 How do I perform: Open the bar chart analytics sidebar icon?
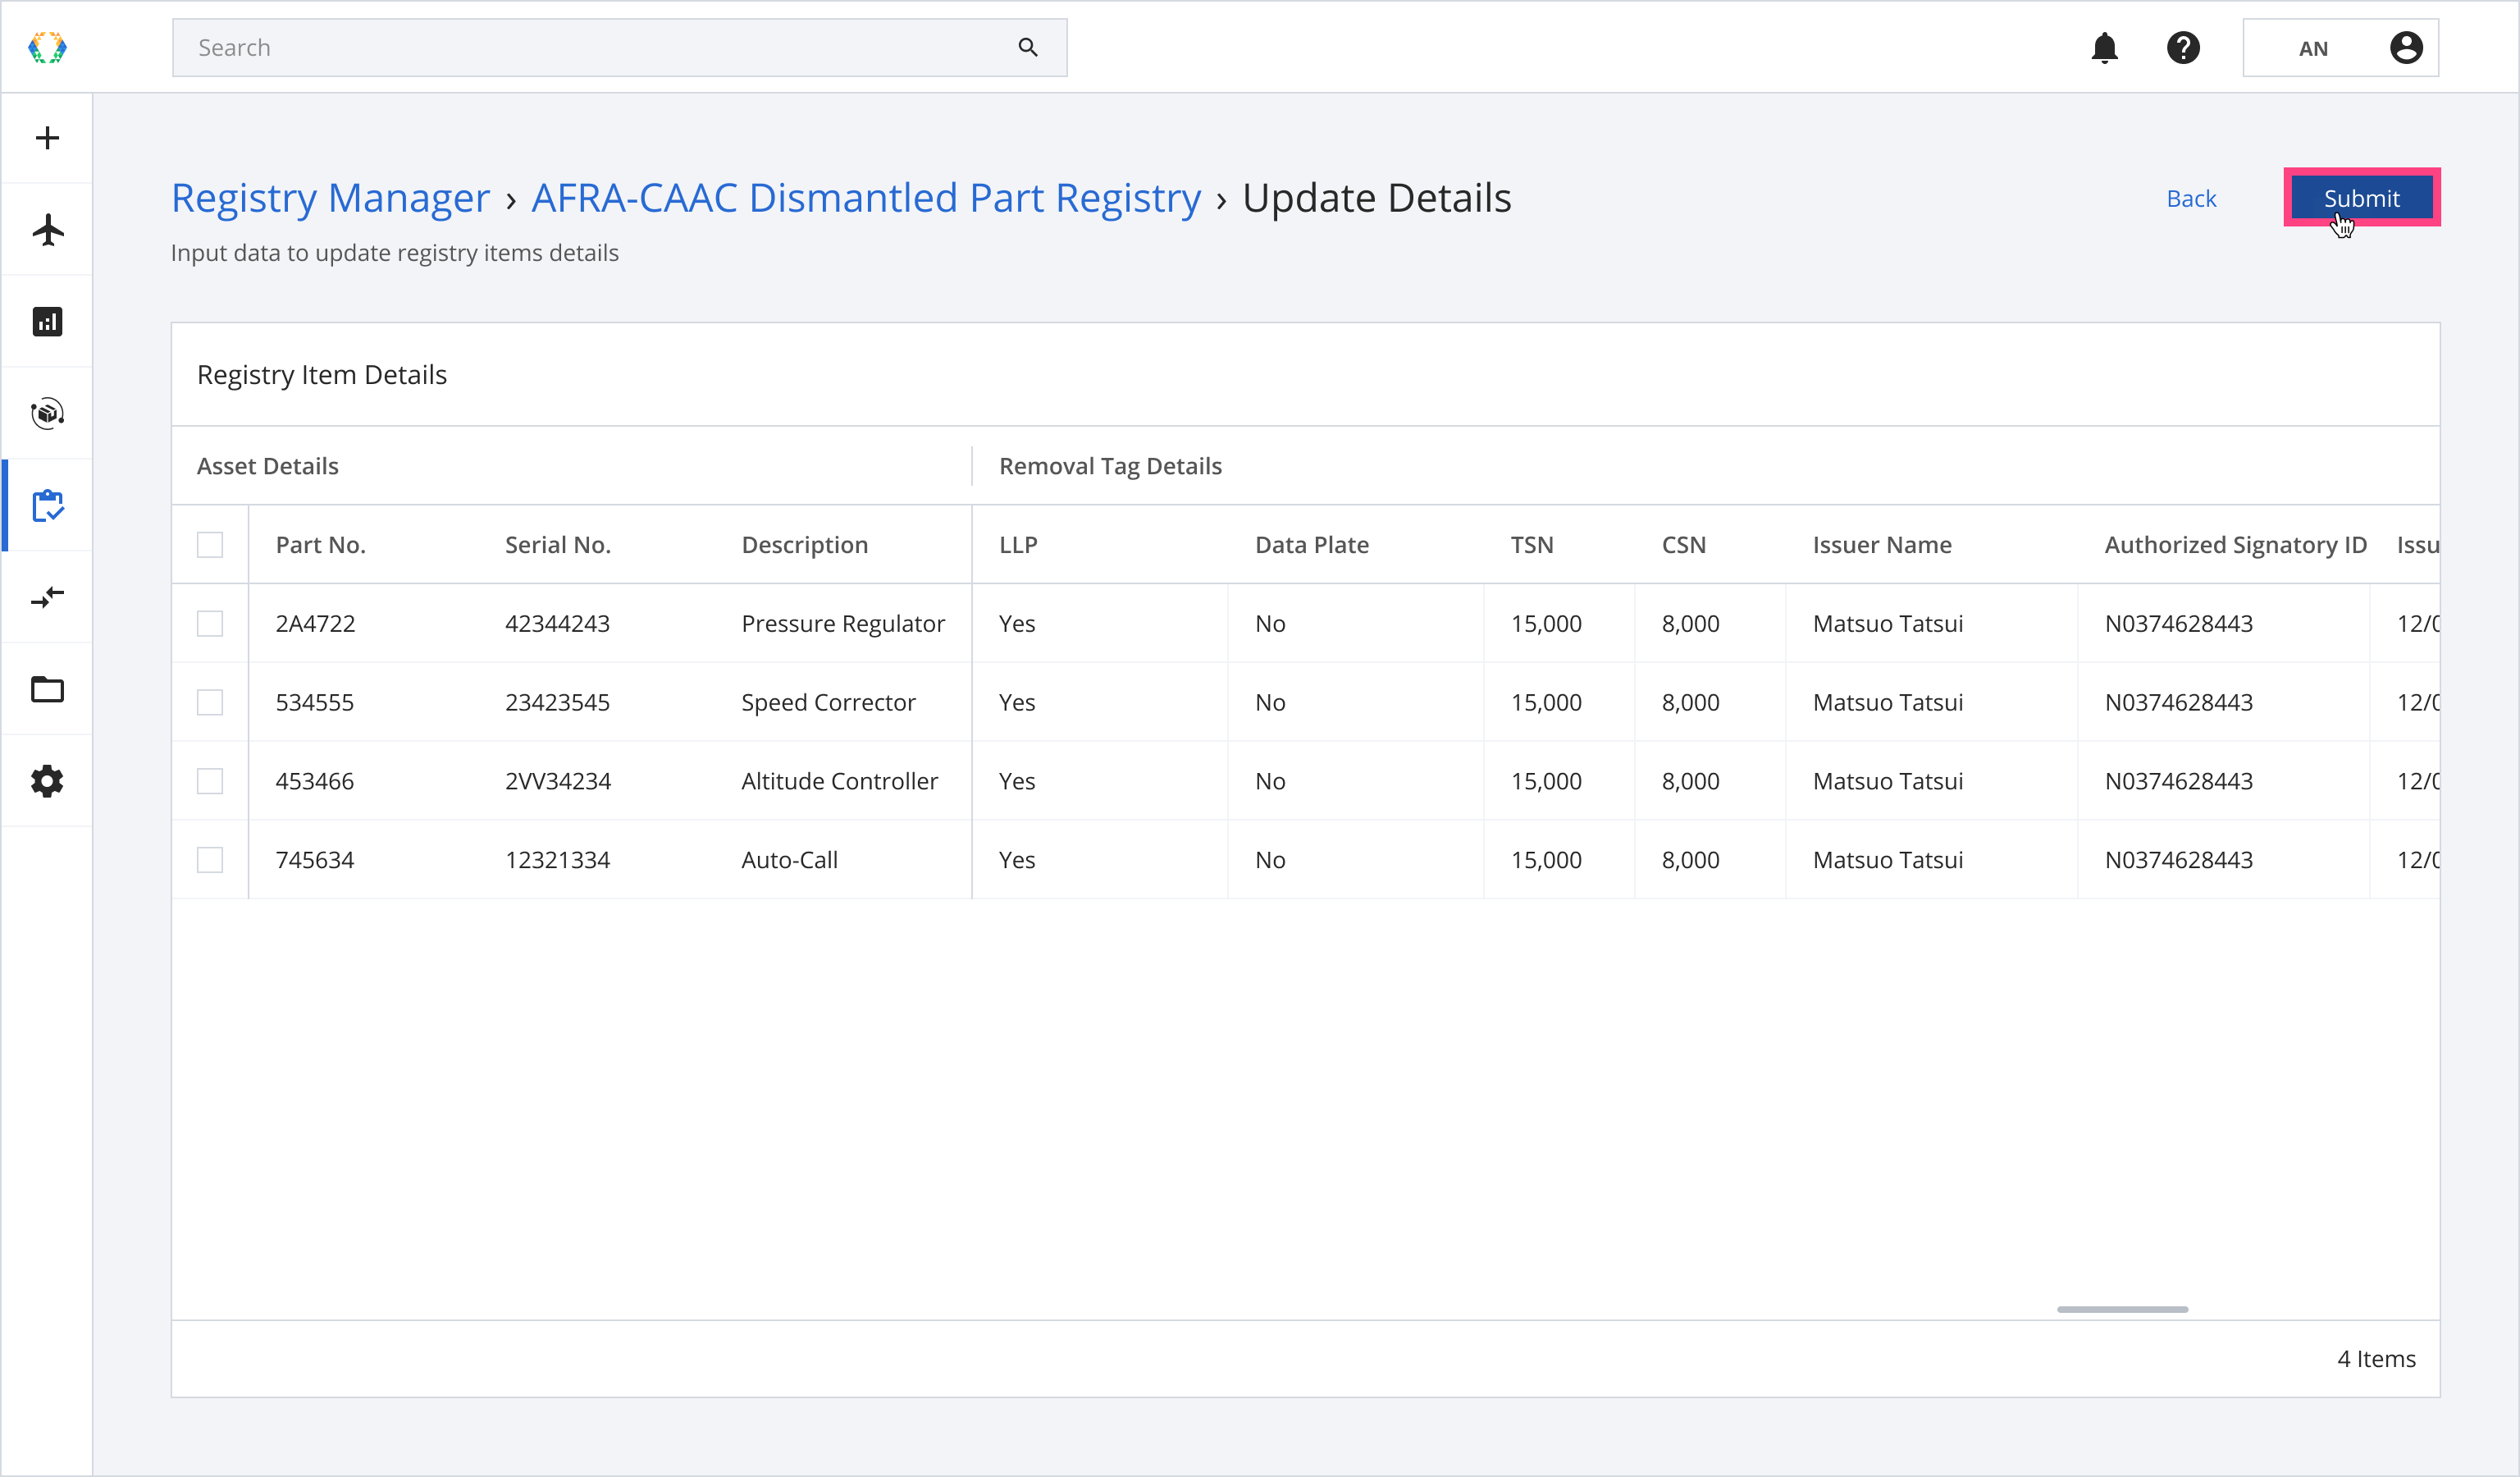coord(47,322)
